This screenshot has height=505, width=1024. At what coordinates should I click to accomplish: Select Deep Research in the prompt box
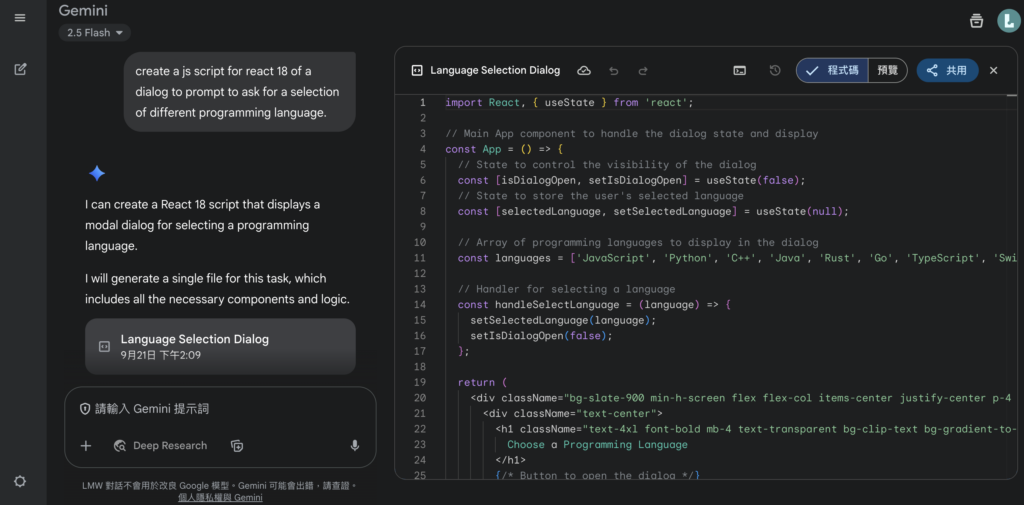(x=160, y=446)
